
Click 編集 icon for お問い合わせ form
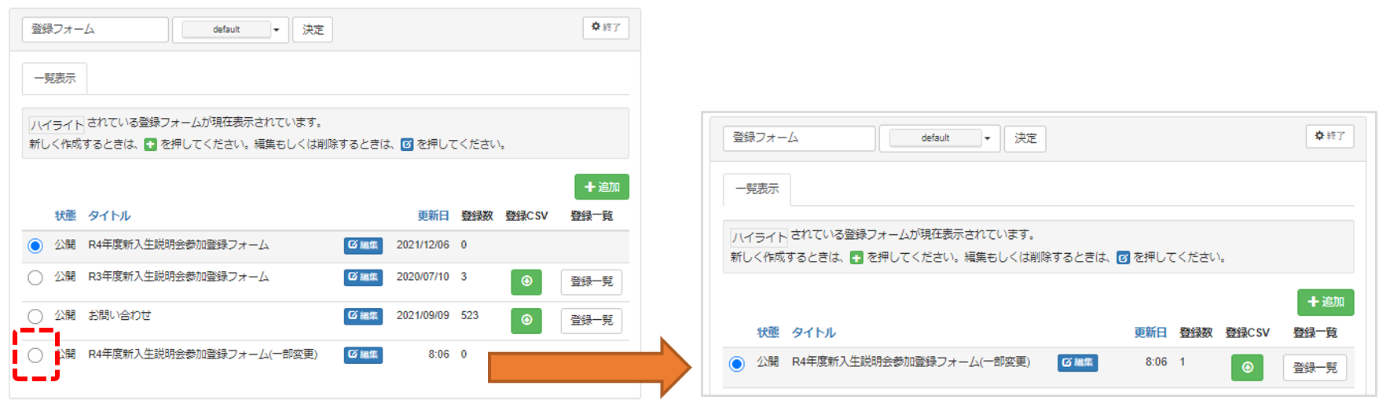click(x=363, y=316)
